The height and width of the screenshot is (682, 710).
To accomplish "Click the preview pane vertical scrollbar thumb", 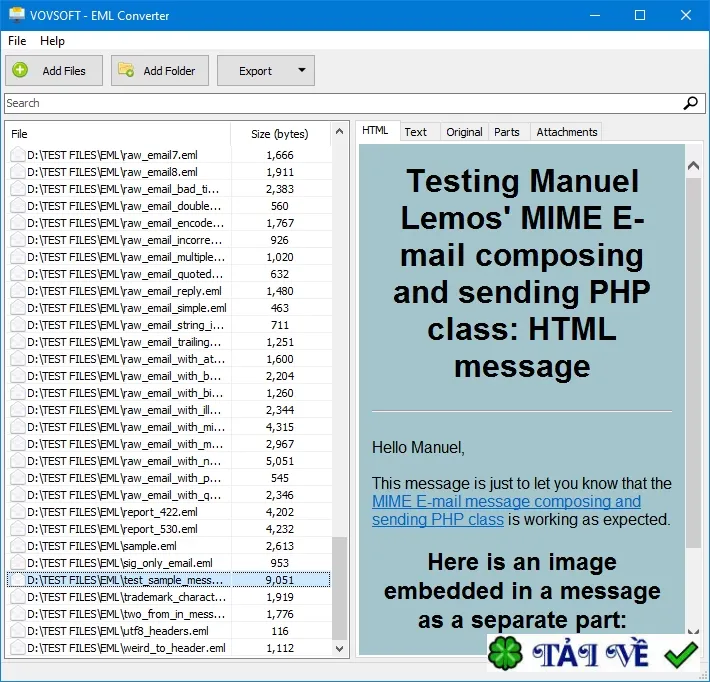I will pos(693,362).
